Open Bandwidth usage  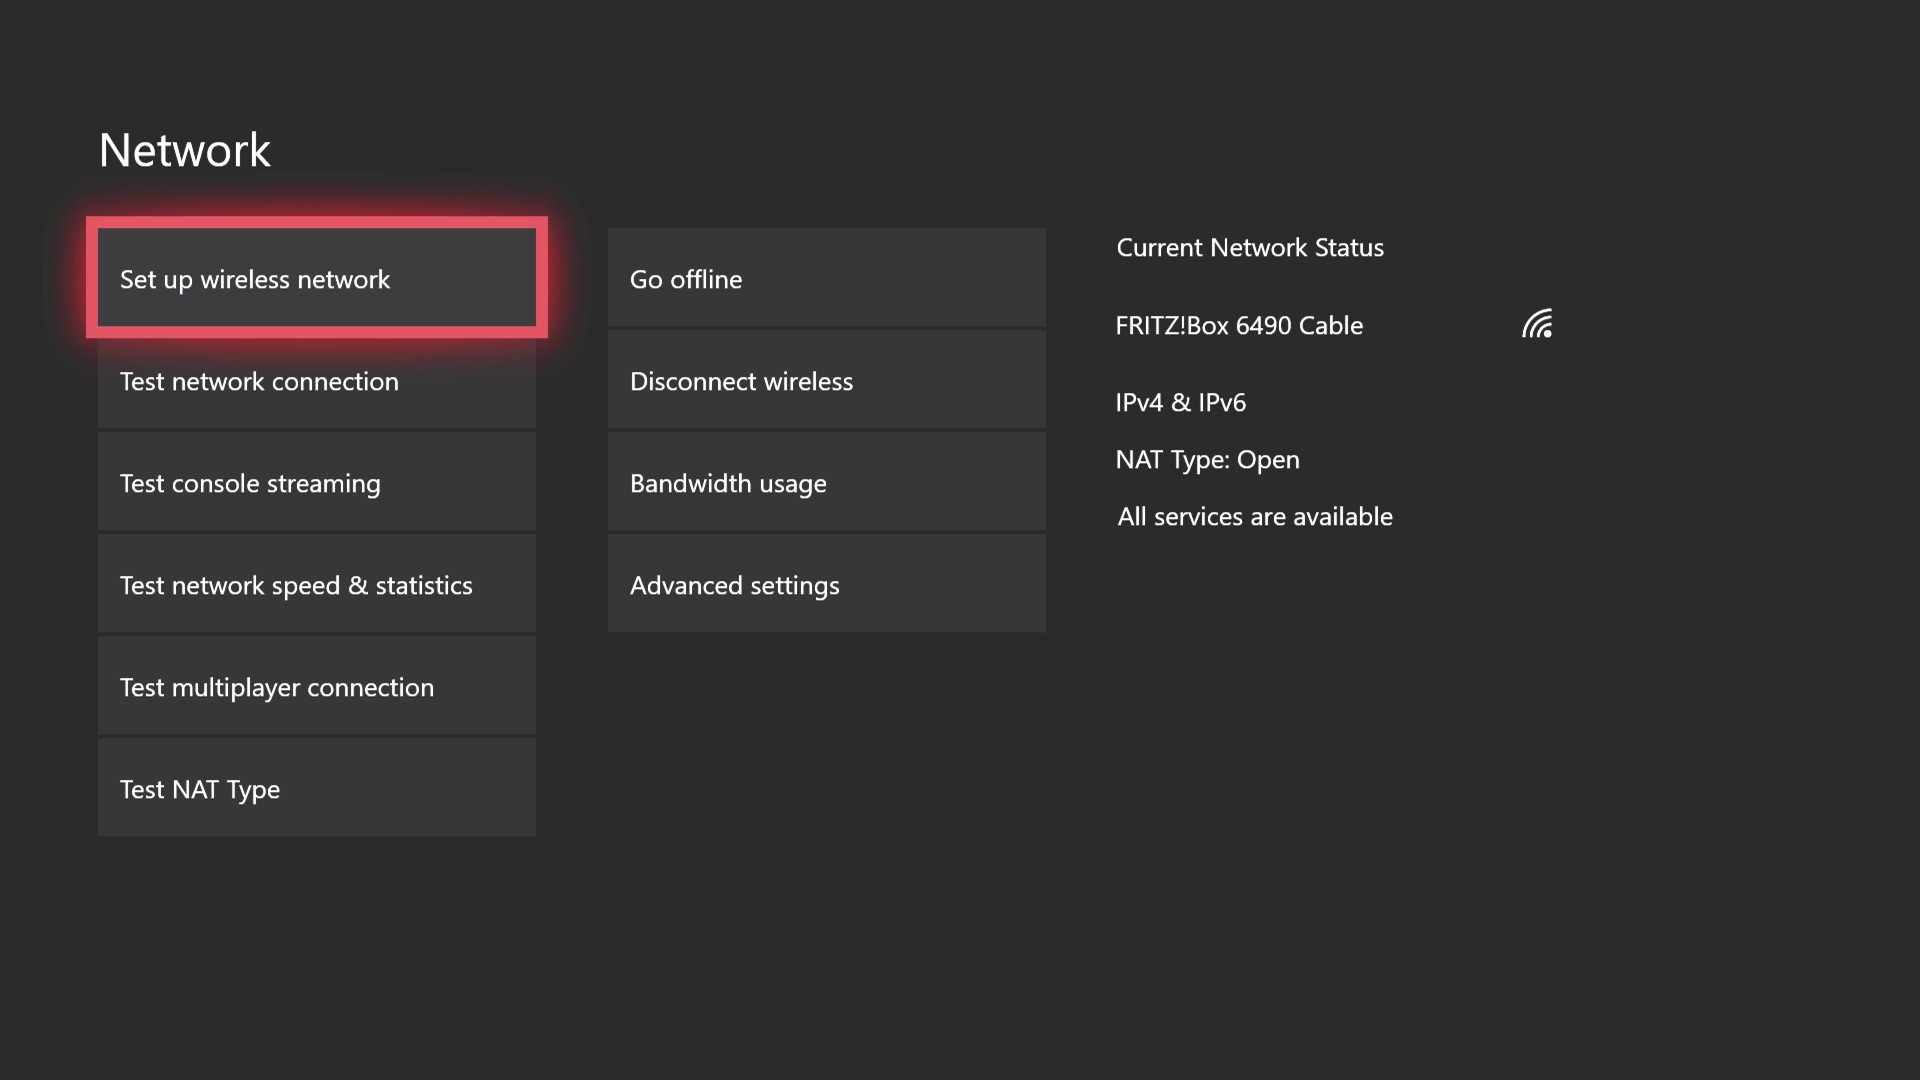coord(826,483)
